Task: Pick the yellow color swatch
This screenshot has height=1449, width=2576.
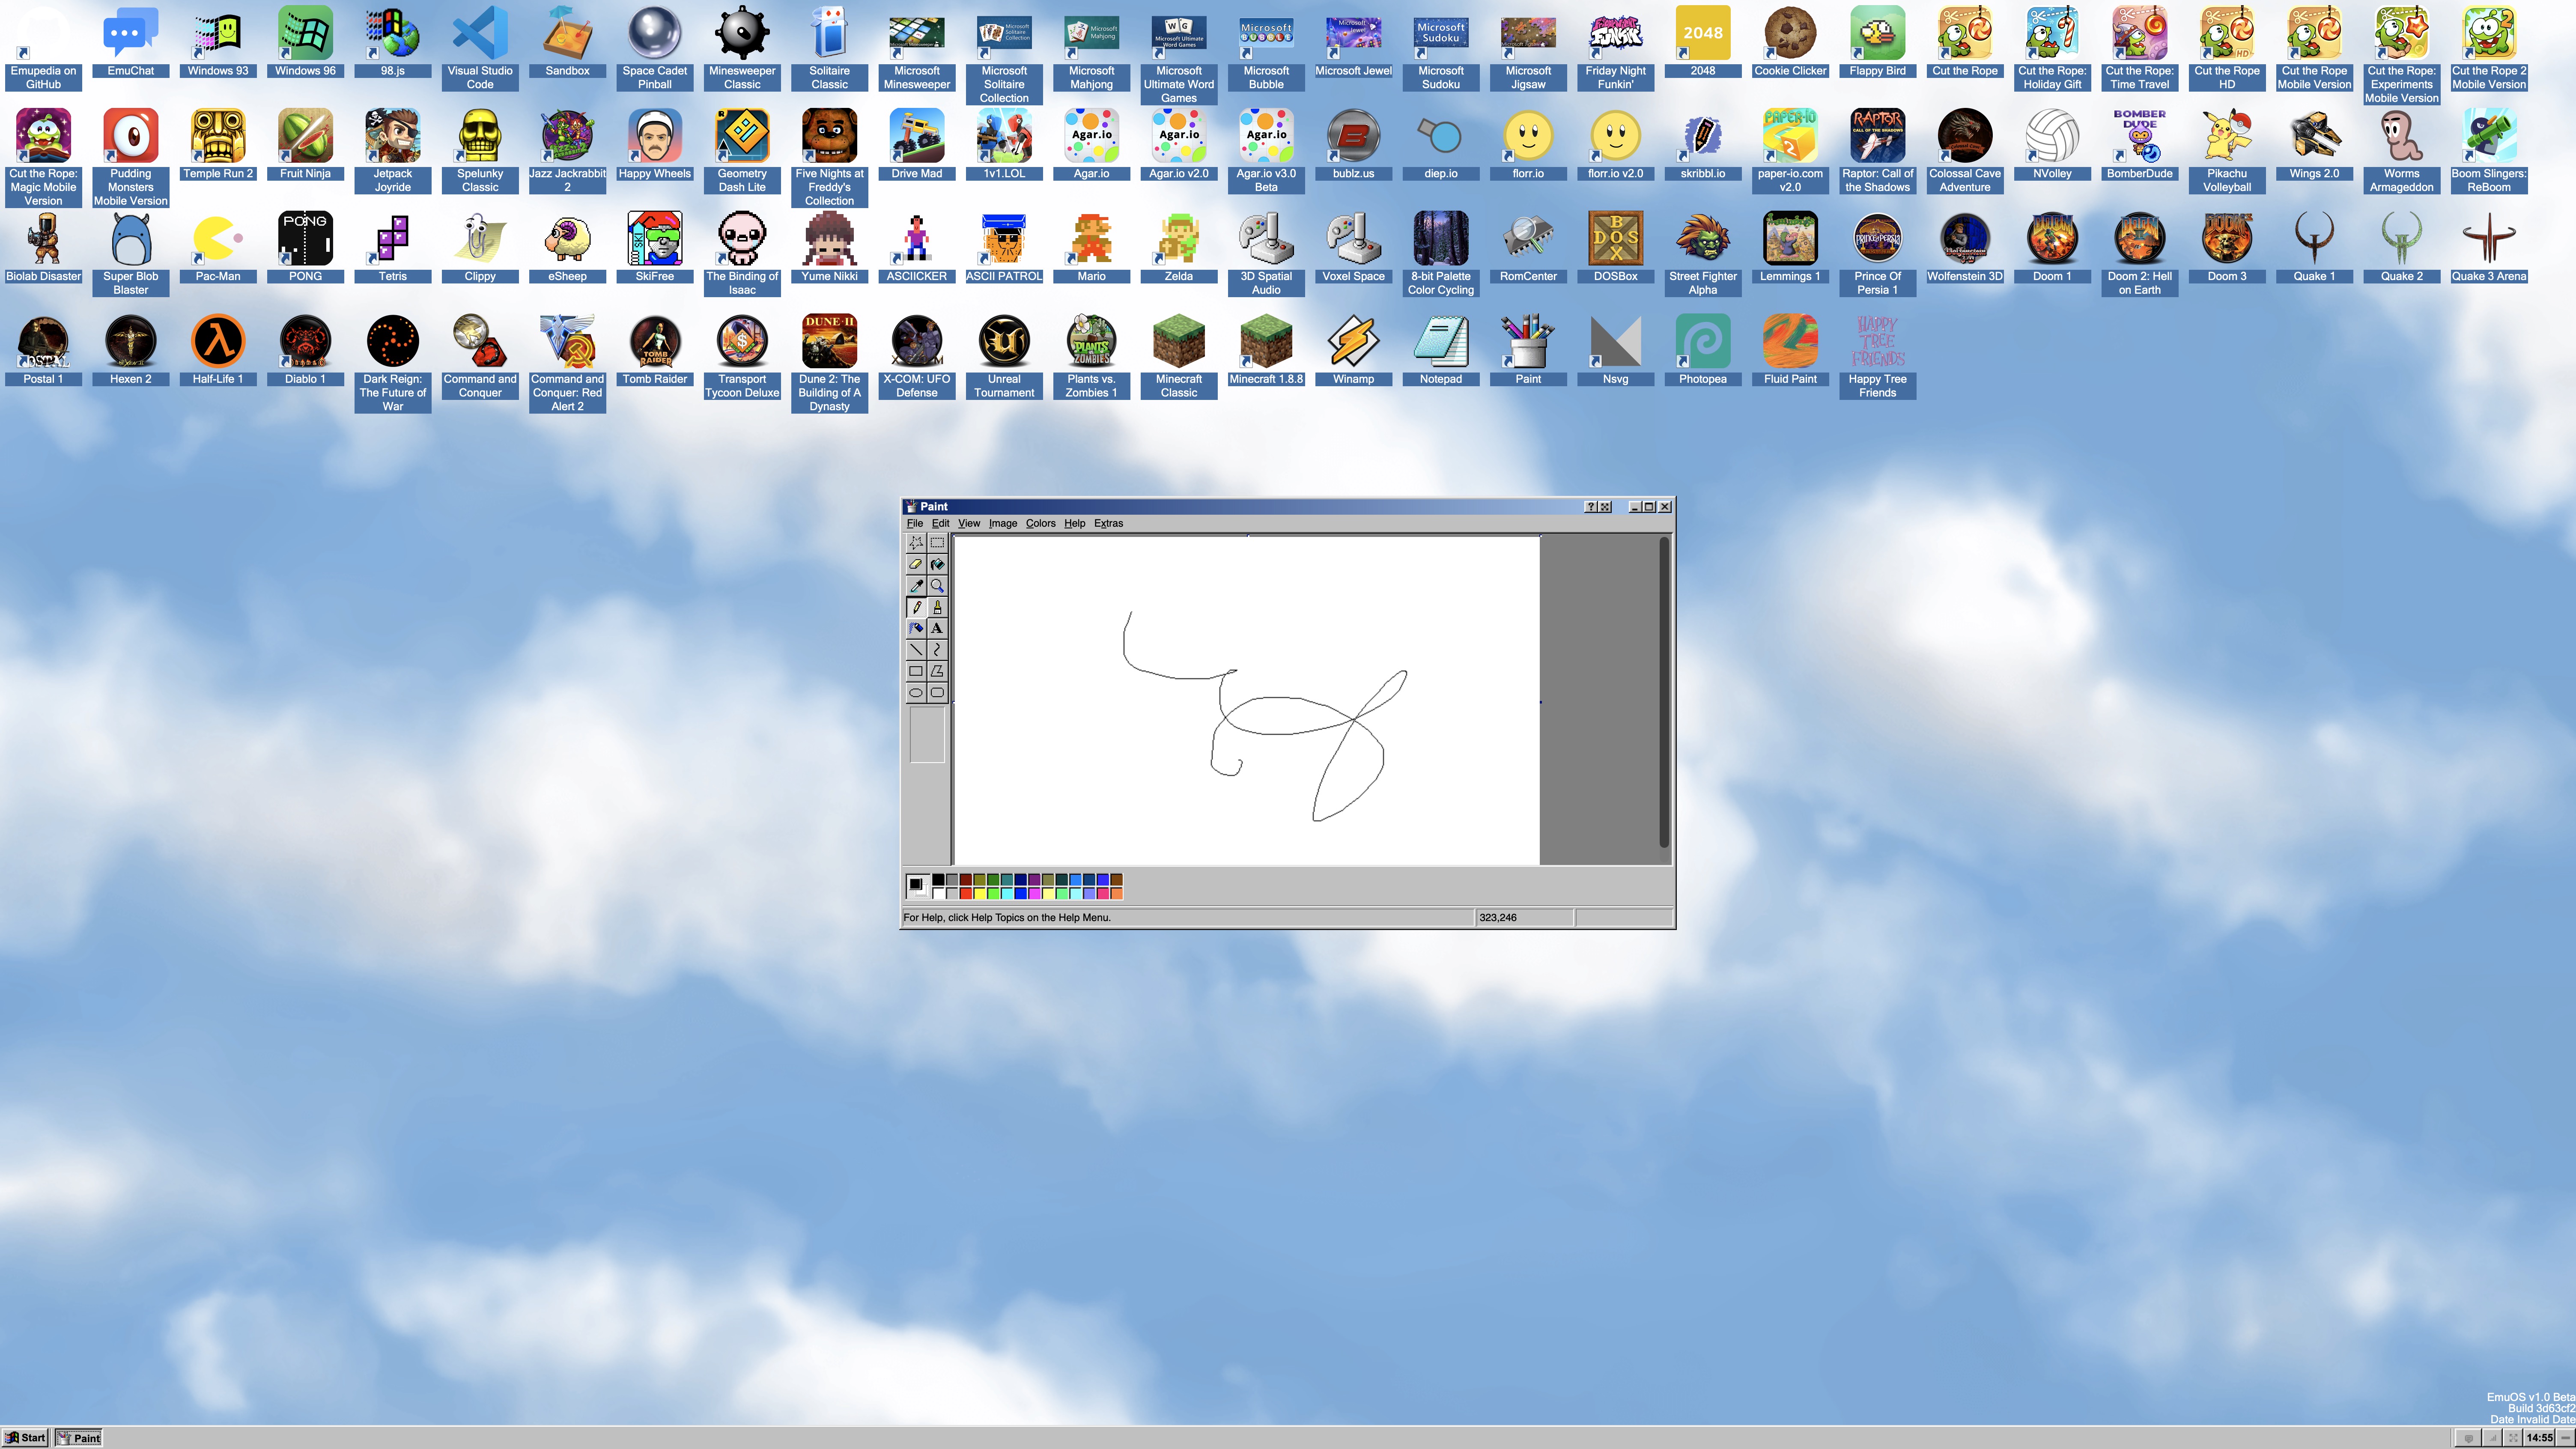Action: [980, 894]
